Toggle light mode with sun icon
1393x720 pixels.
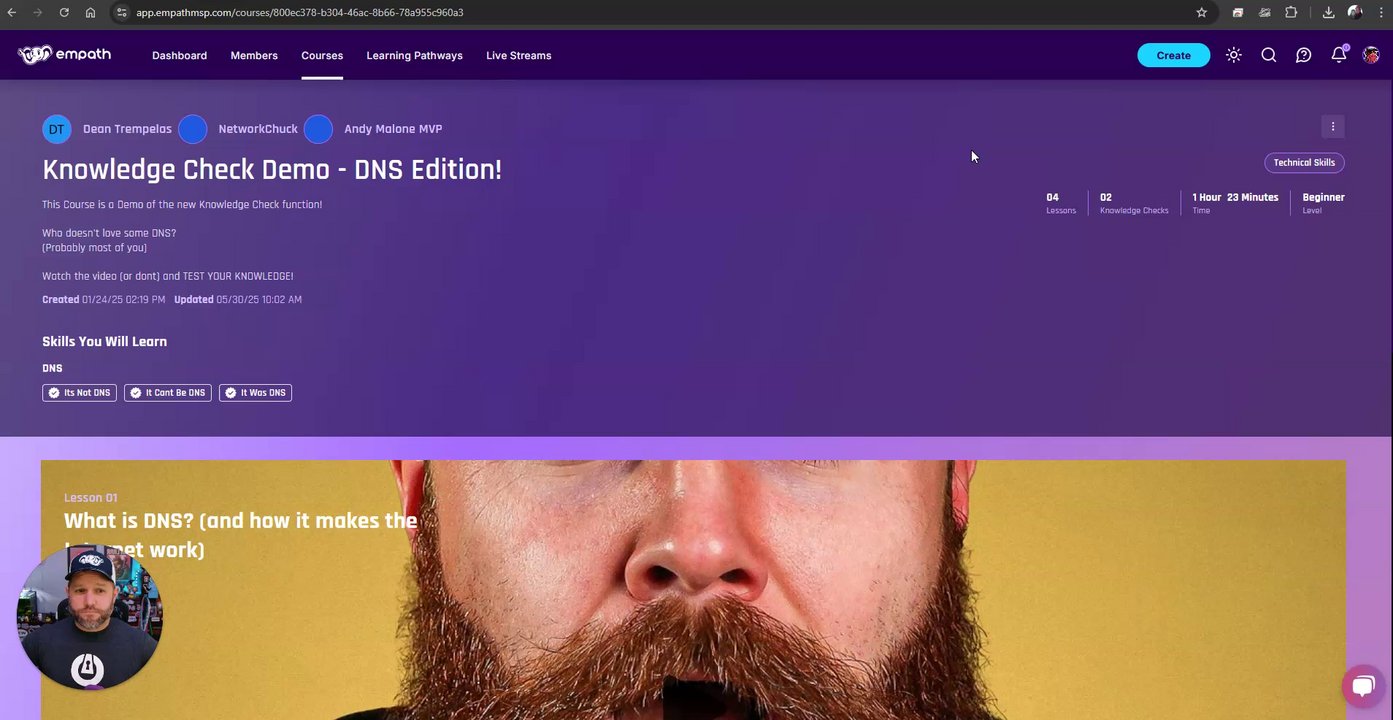tap(1233, 55)
